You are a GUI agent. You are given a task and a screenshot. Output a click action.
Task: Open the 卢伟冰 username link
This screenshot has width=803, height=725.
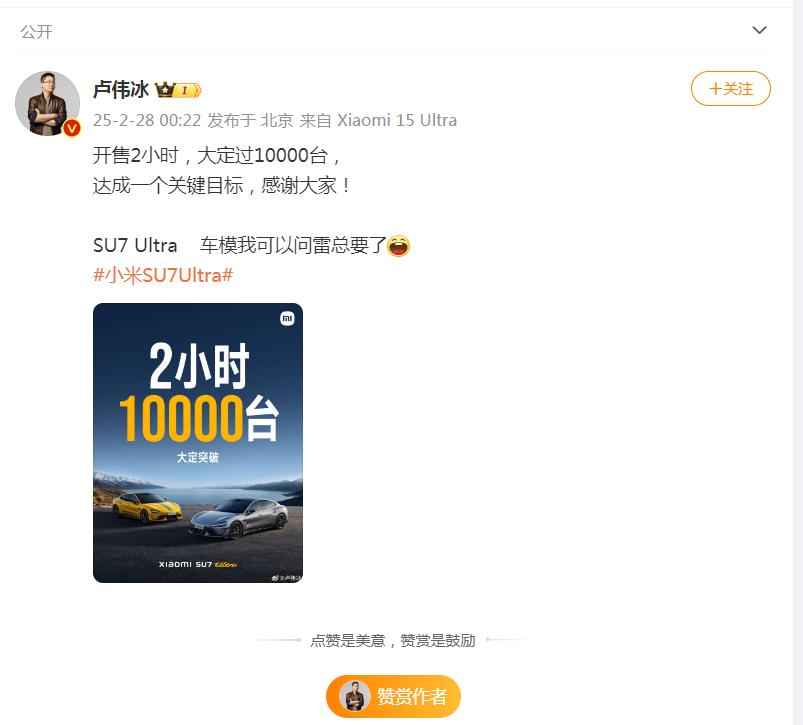coord(121,90)
